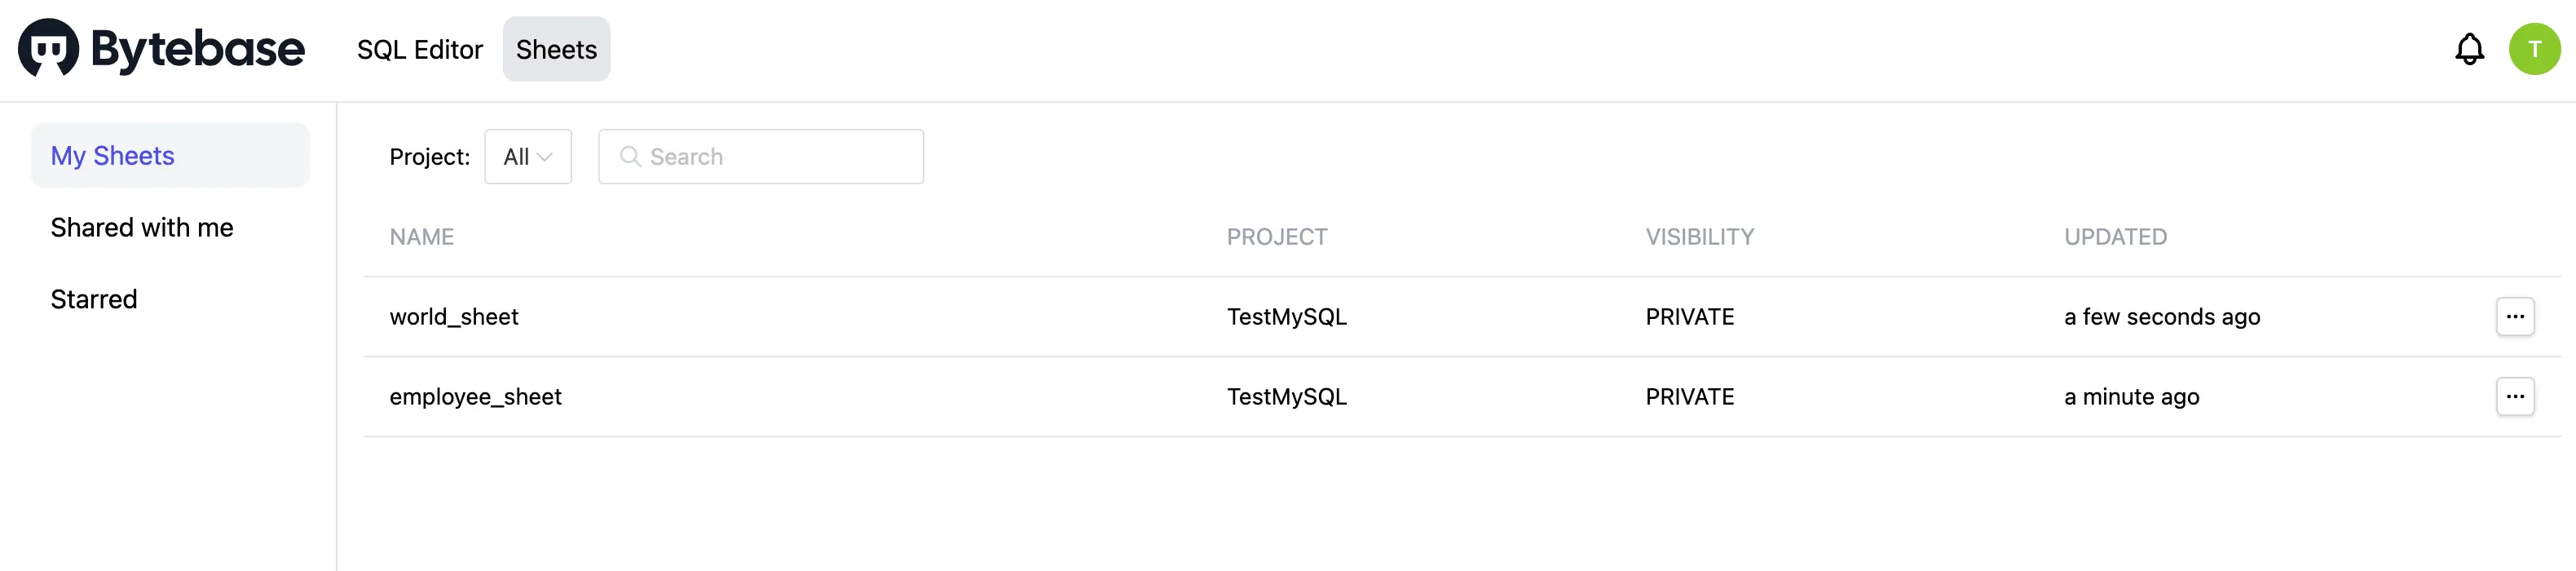Screen dimensions: 2576x571
Task: Focus the Search sheets field
Action: [x=761, y=156]
